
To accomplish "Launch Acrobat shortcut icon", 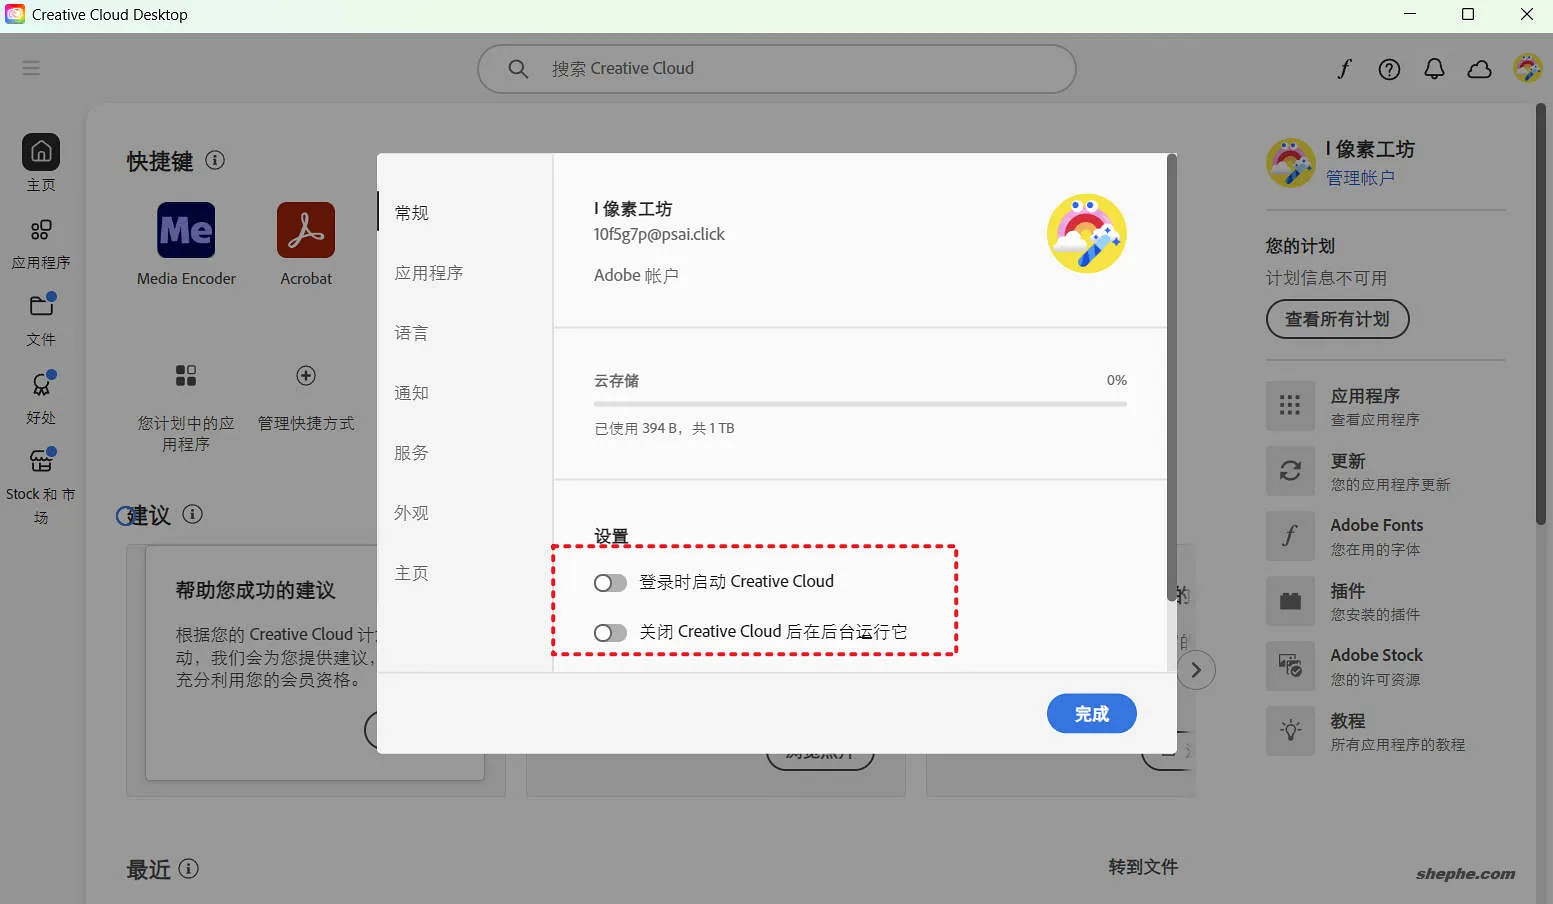I will coord(306,230).
